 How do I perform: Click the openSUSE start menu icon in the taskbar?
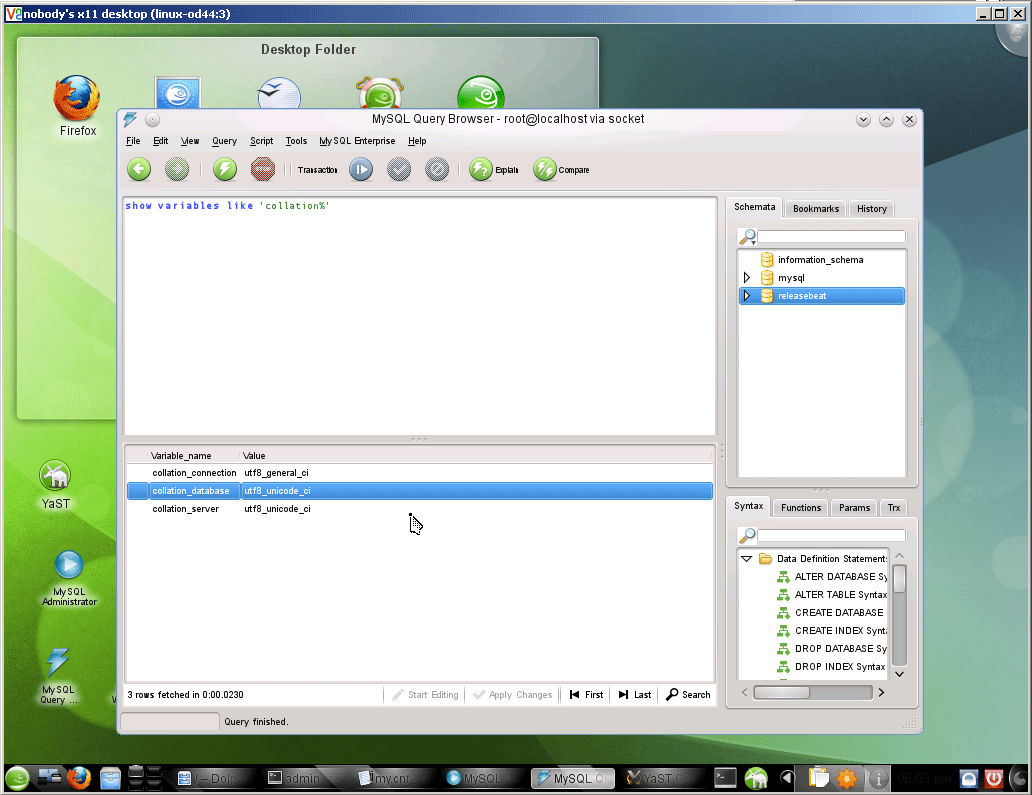click(x=18, y=779)
